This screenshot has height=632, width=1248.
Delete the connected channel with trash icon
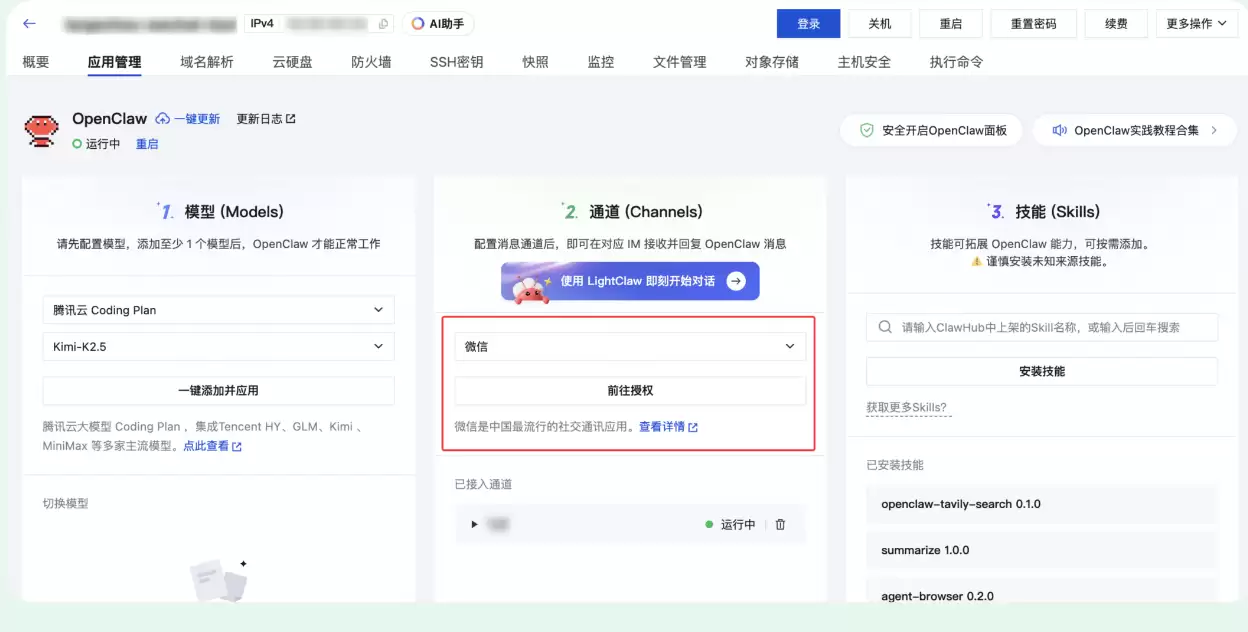[780, 524]
